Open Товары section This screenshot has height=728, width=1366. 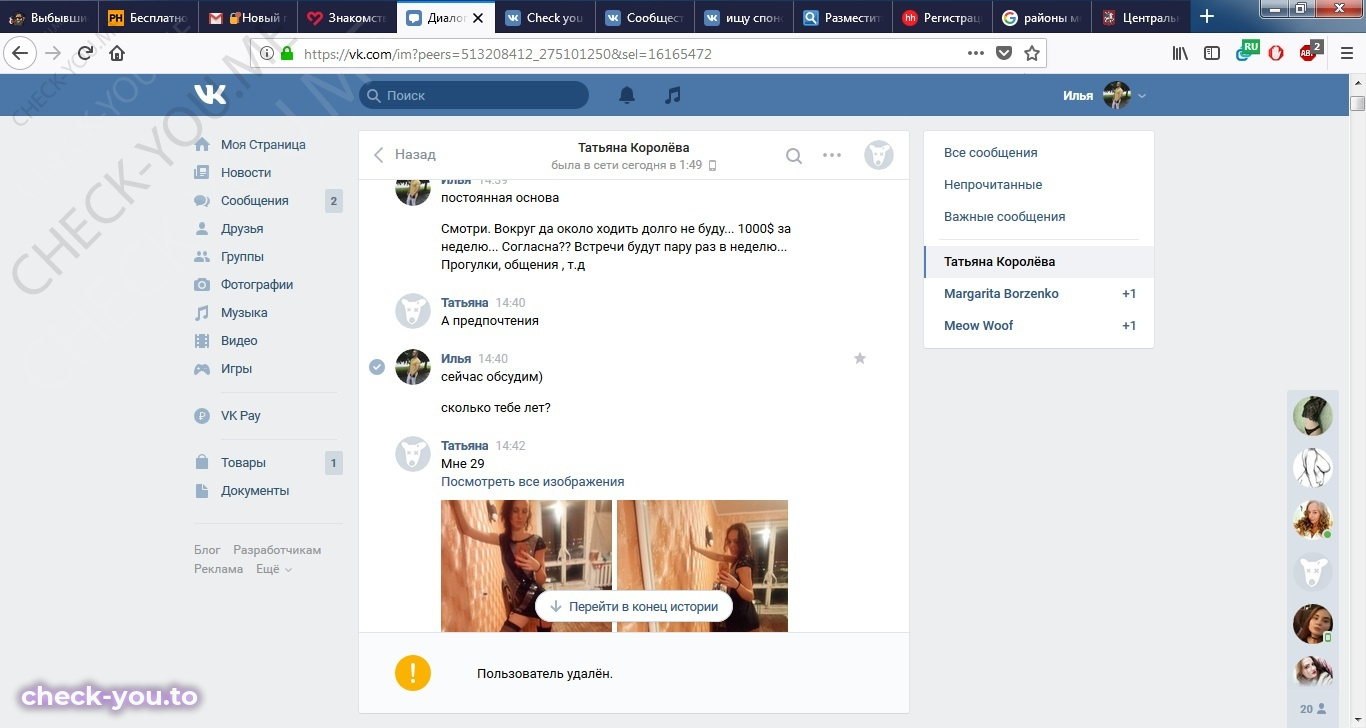click(x=243, y=462)
